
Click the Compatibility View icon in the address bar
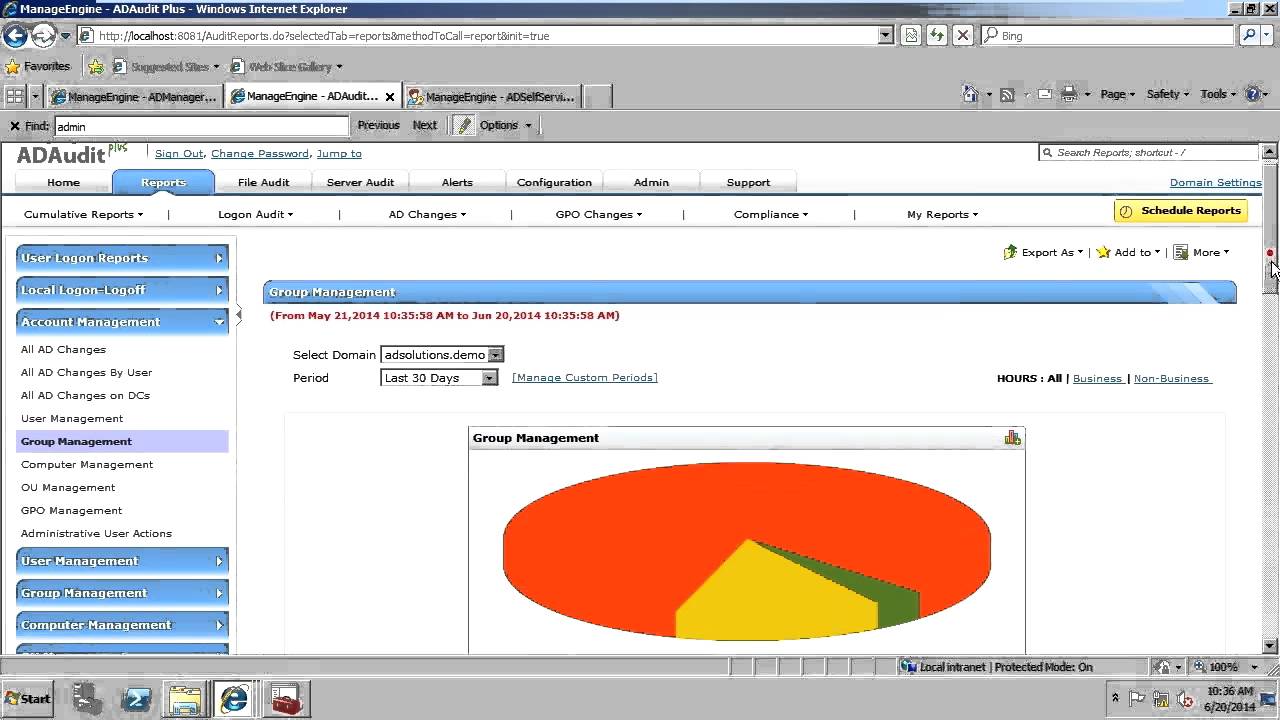tap(911, 35)
